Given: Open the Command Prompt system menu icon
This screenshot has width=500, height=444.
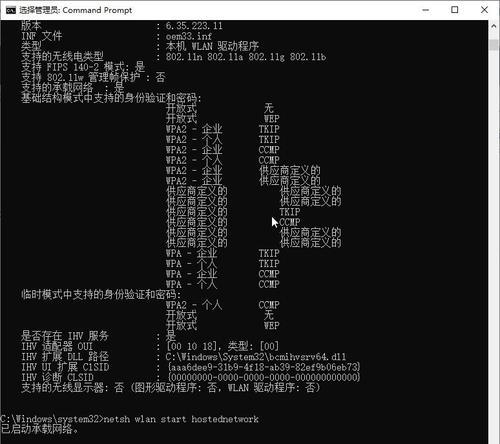Looking at the screenshot, I should [10, 10].
